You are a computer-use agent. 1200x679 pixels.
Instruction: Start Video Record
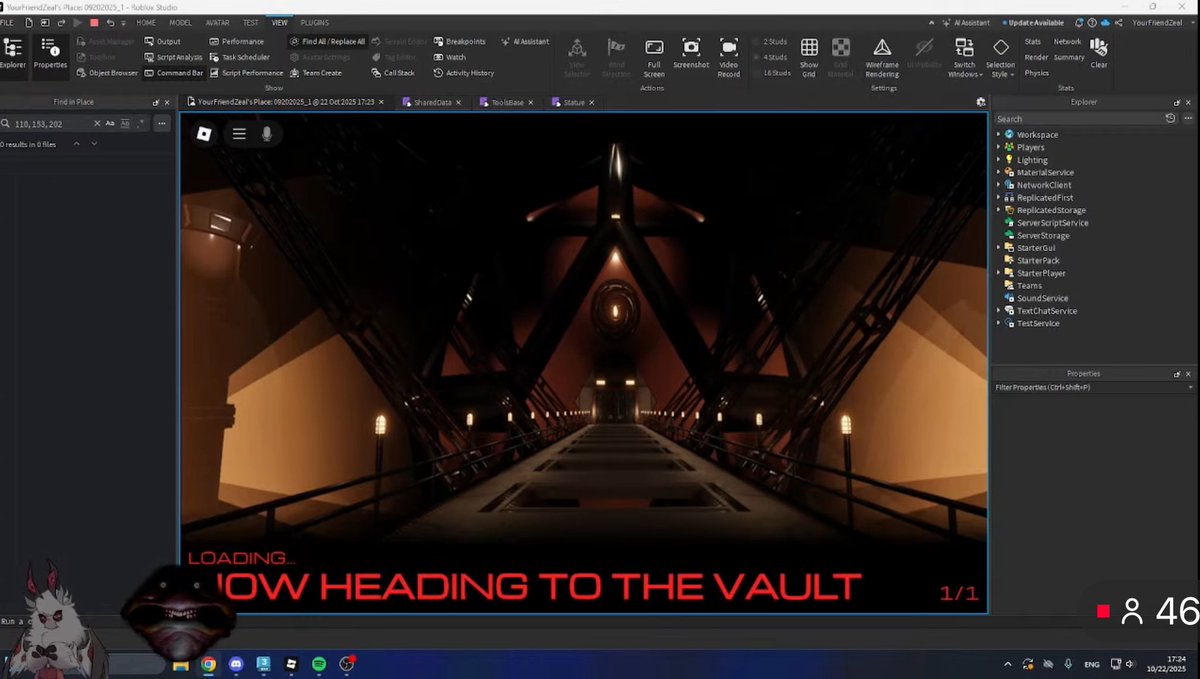pyautogui.click(x=729, y=58)
